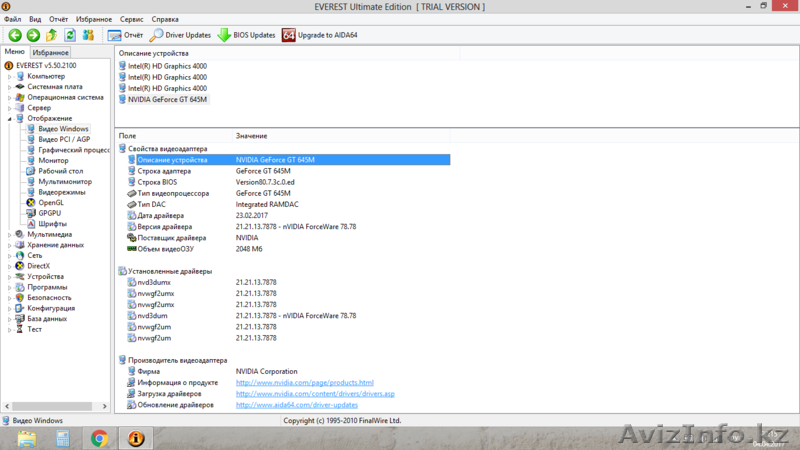Click the Up one level icon
Screen dimensions: 800x450
pos(52,35)
